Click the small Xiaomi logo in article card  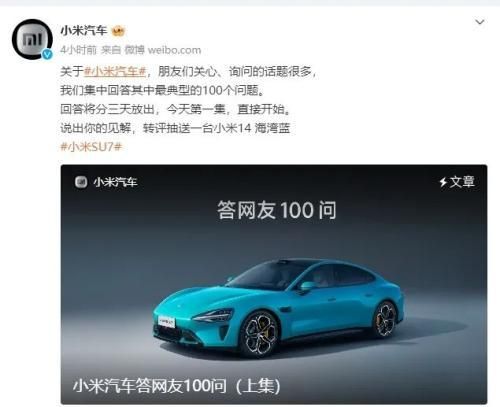point(81,182)
